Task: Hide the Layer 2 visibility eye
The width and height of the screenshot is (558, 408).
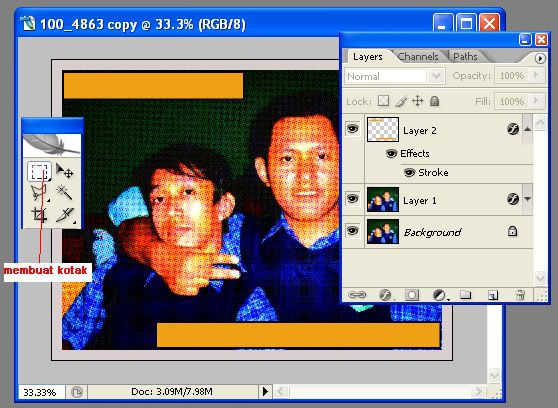Action: (x=352, y=129)
